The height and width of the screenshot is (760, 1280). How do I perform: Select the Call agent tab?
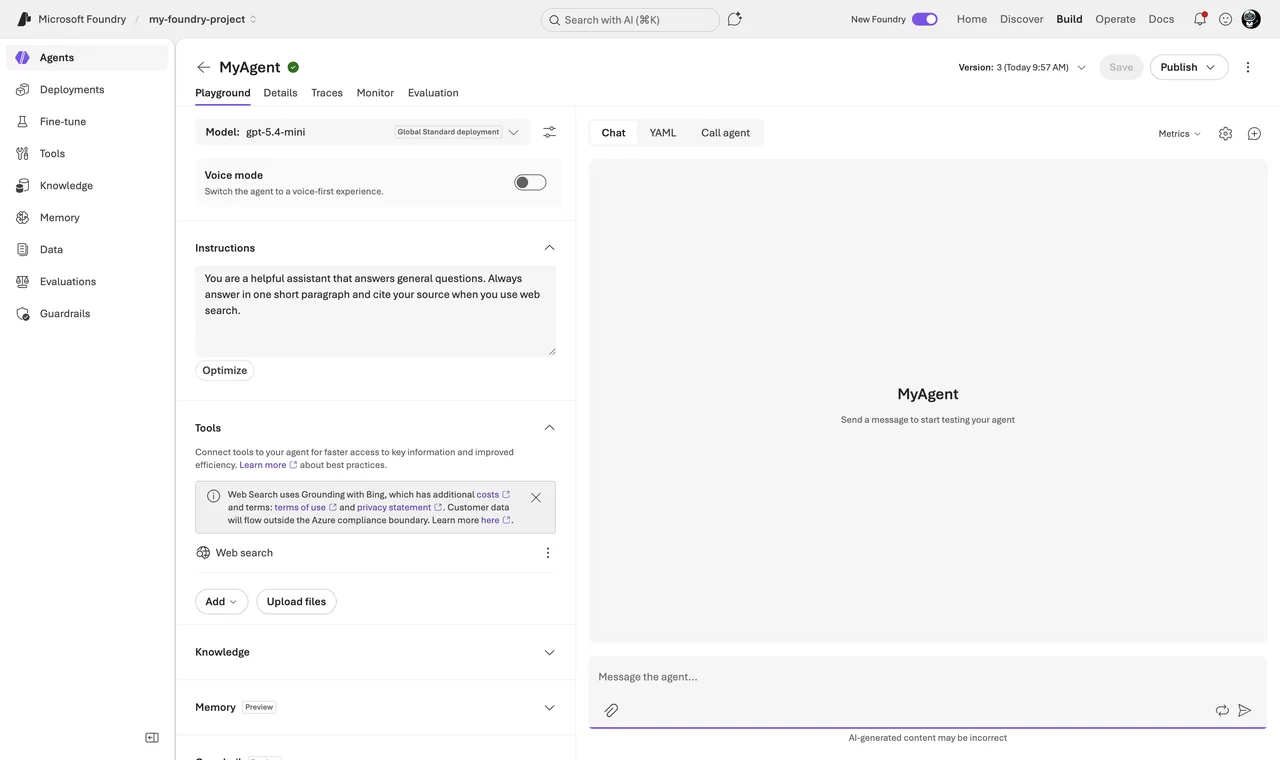[725, 133]
